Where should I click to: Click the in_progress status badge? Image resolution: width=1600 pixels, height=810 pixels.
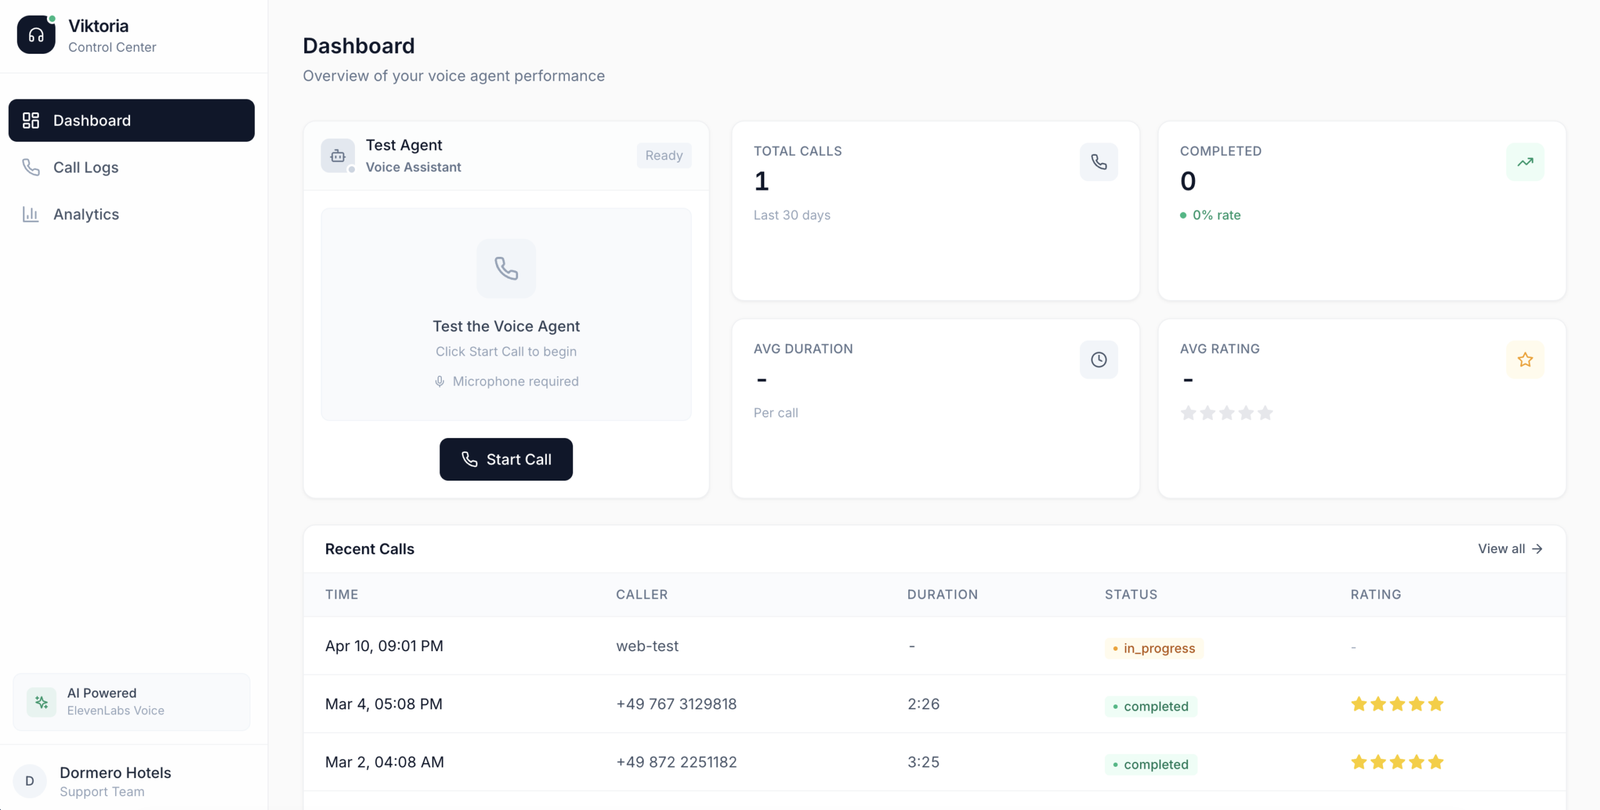1152,648
